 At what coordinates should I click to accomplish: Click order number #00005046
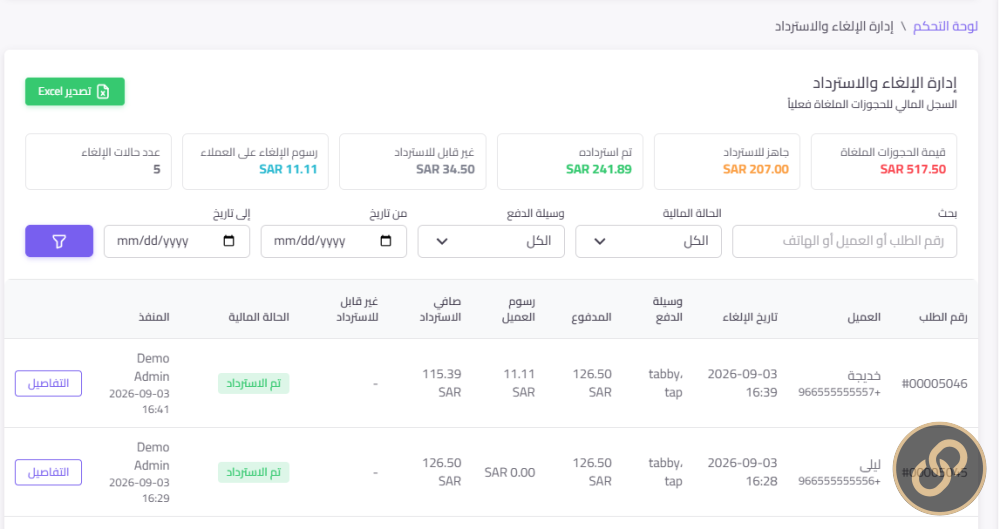pos(934,384)
